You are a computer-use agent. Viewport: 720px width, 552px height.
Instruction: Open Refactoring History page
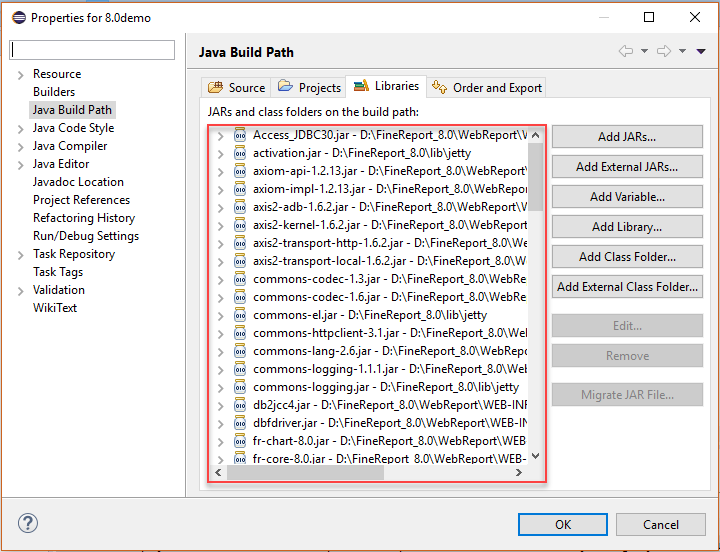pyautogui.click(x=84, y=218)
